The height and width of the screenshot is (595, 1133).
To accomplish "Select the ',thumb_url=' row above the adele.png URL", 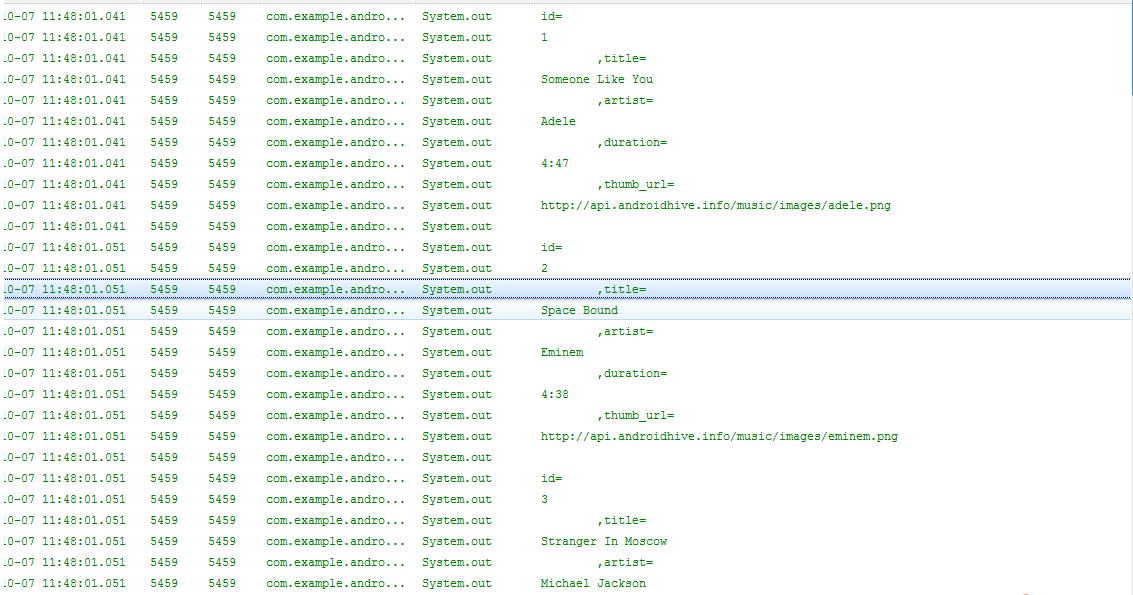I will [566, 184].
